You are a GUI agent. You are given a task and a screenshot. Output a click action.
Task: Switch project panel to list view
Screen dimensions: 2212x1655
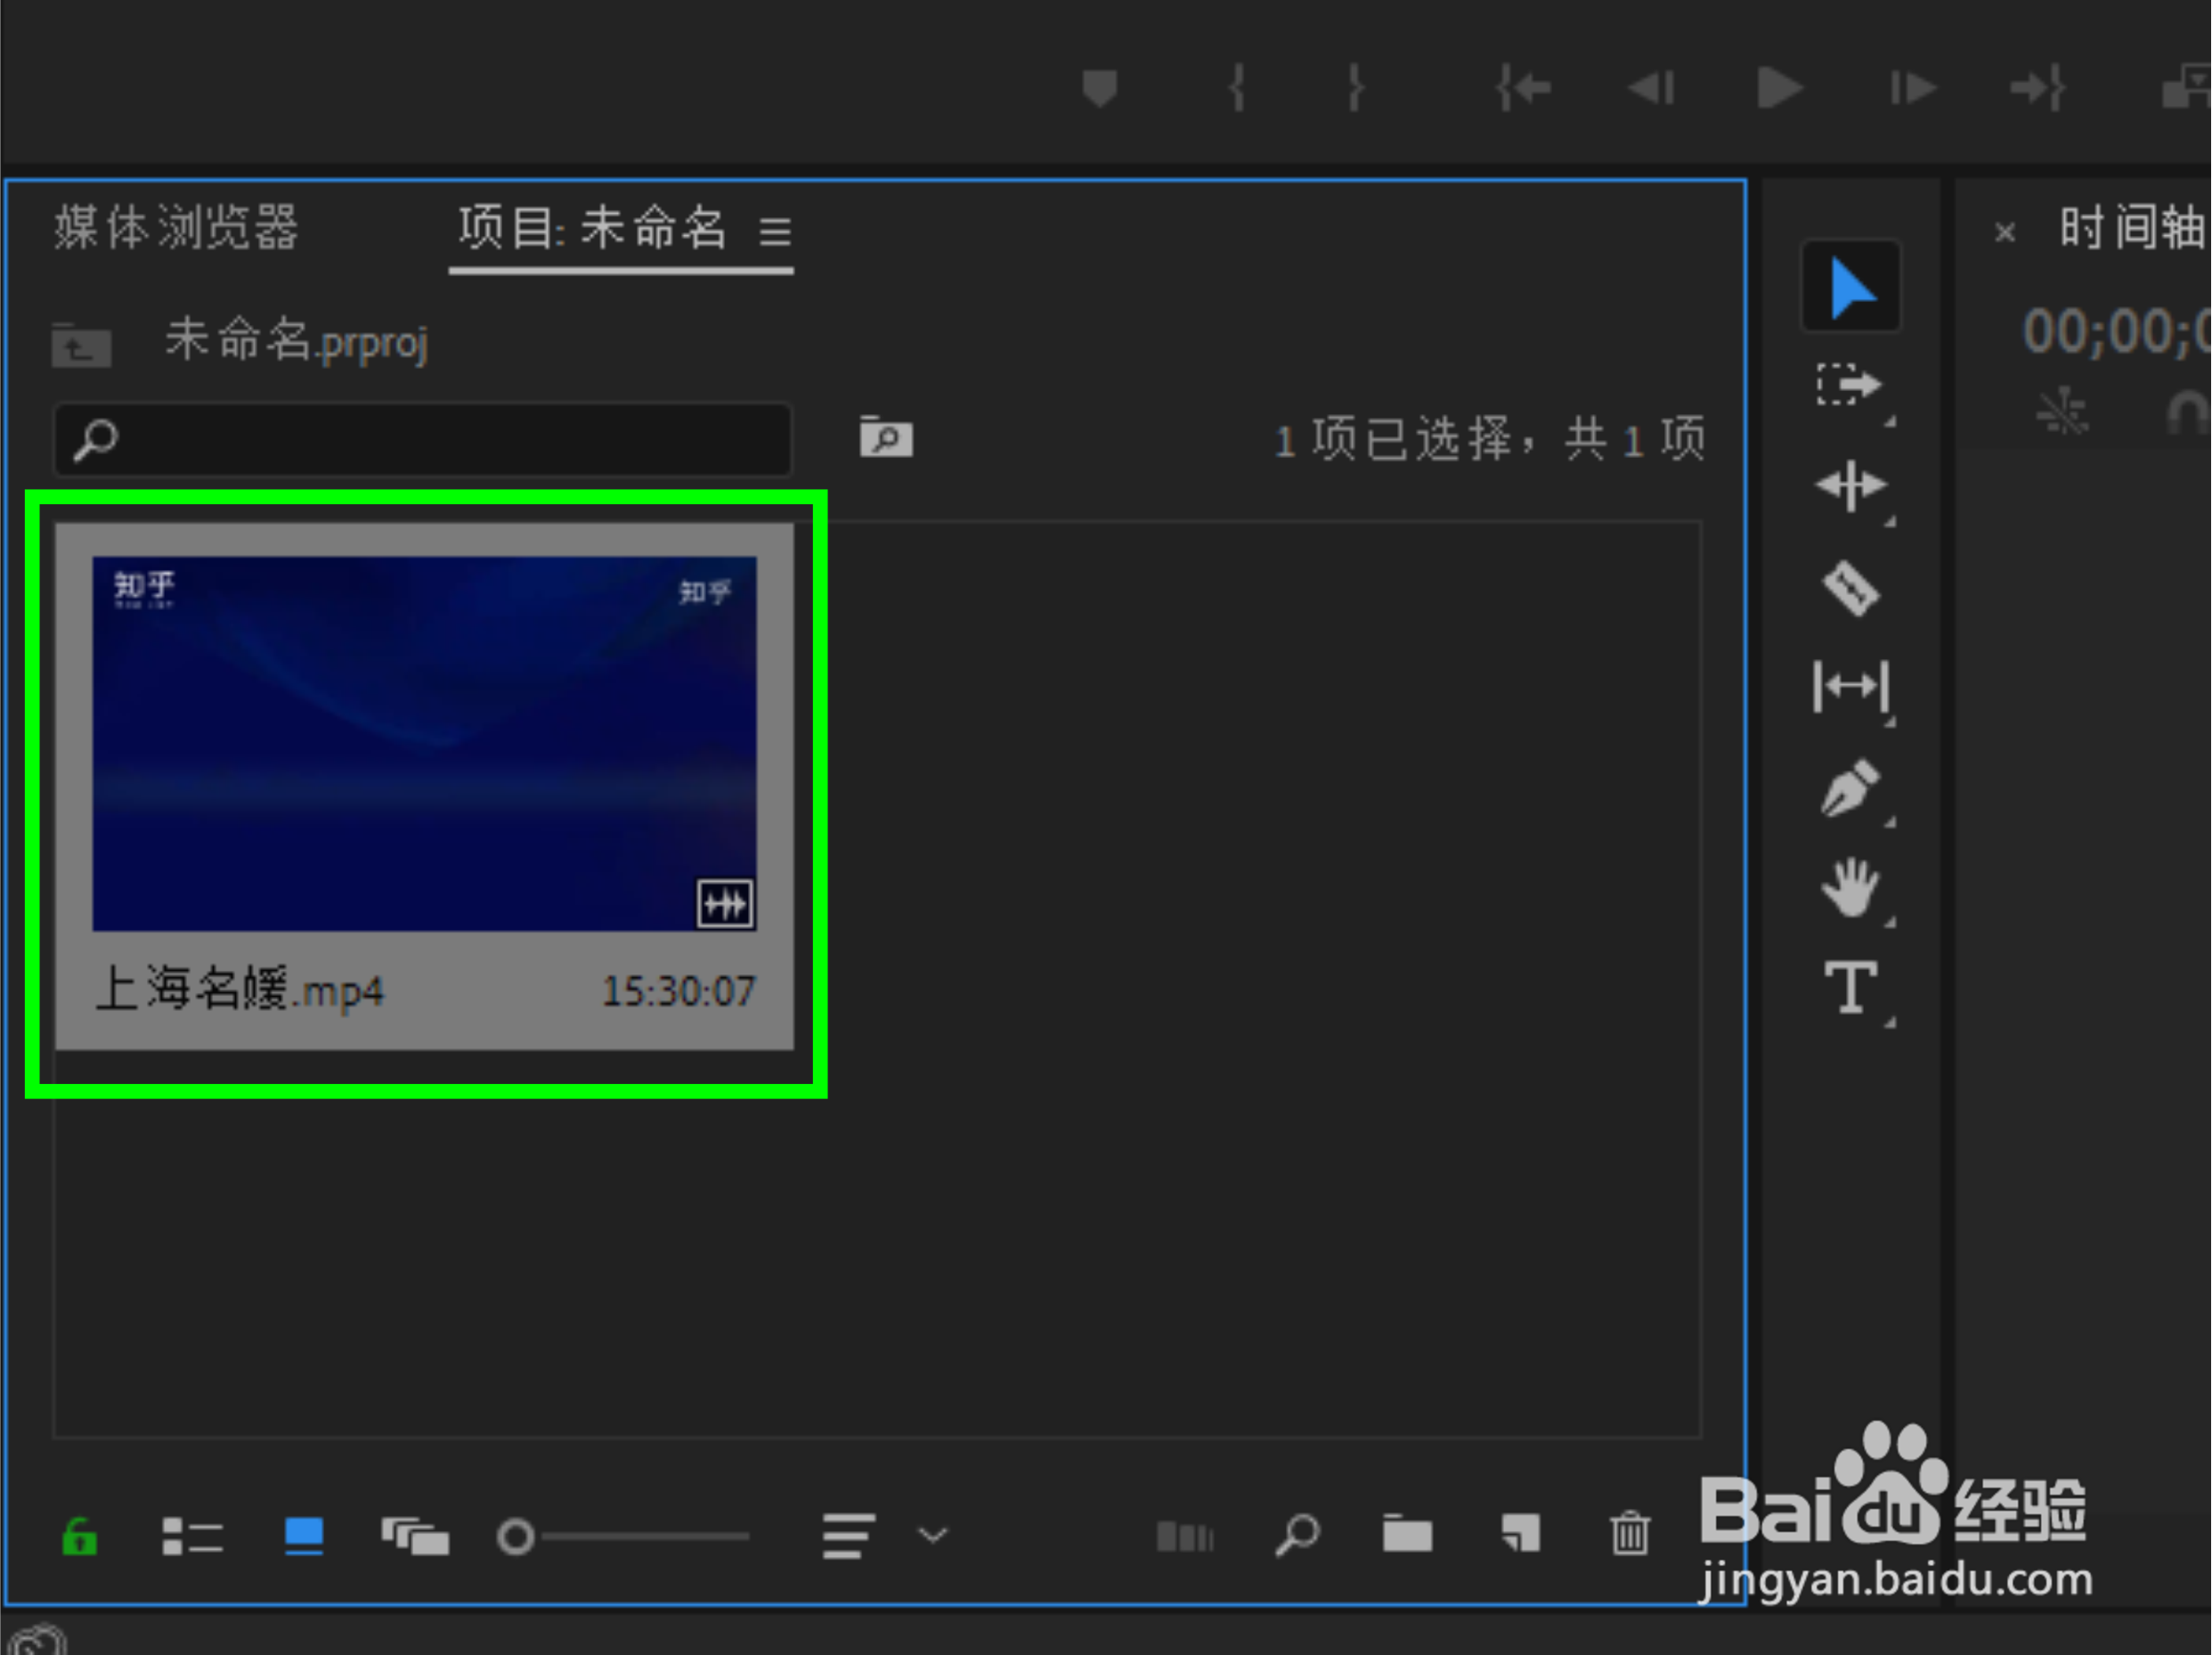tap(192, 1535)
